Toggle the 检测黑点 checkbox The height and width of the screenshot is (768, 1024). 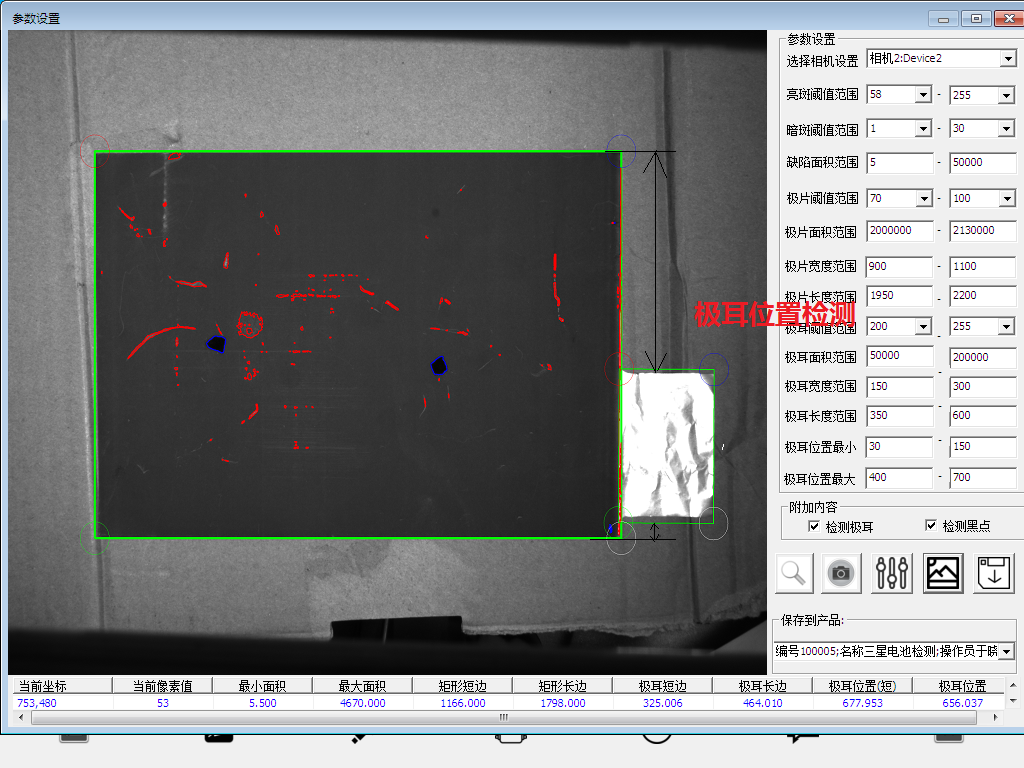931,525
